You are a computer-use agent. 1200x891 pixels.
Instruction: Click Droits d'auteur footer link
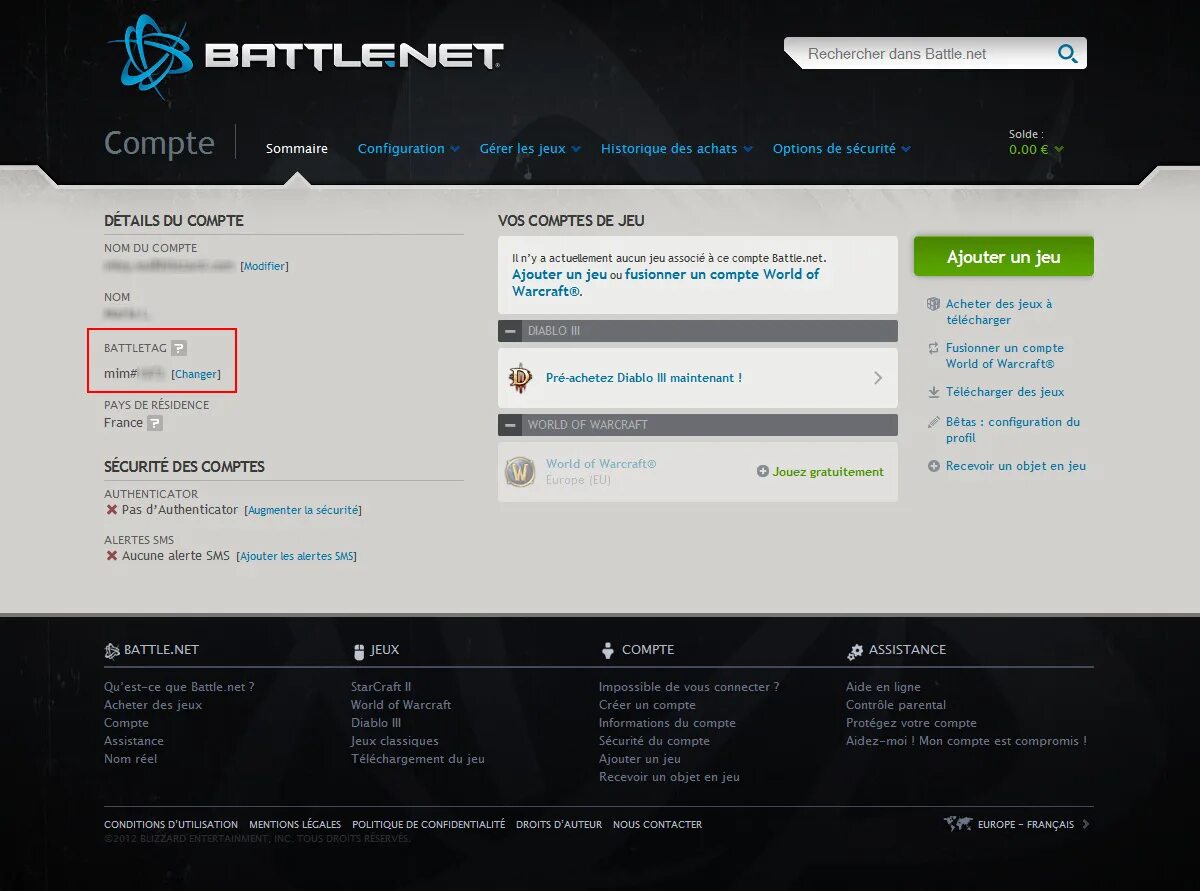(x=559, y=825)
